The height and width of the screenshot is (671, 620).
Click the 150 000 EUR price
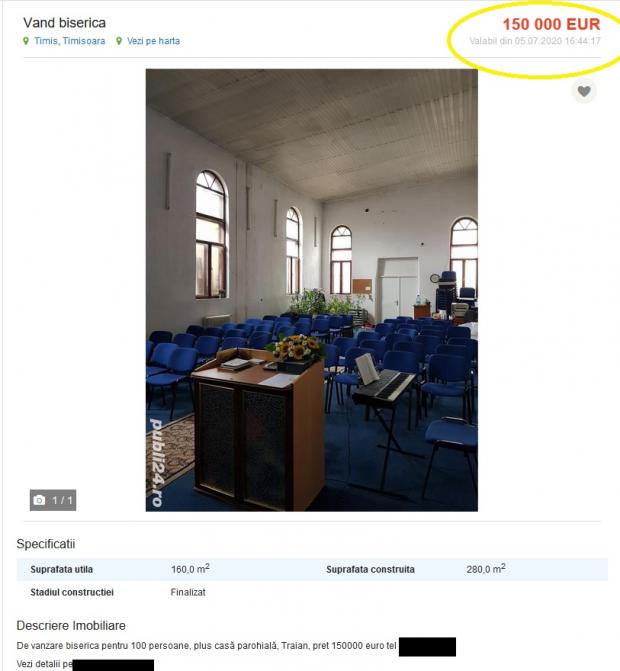tap(551, 24)
